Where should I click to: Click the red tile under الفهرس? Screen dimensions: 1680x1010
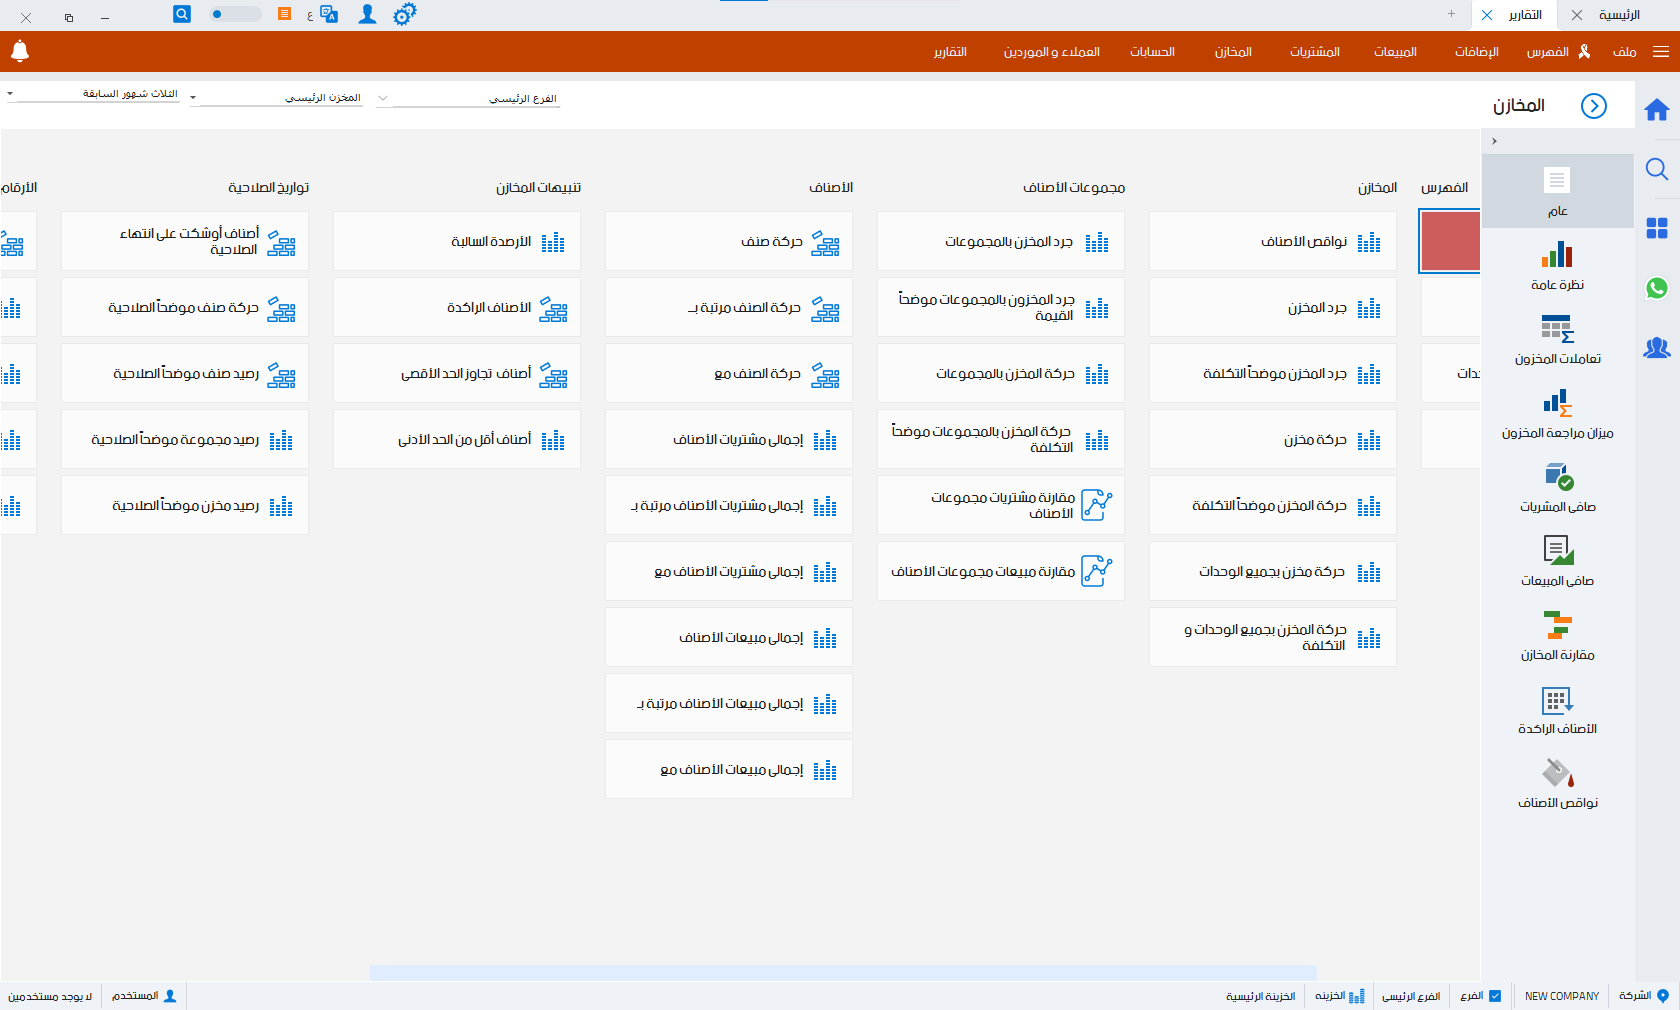click(x=1449, y=241)
